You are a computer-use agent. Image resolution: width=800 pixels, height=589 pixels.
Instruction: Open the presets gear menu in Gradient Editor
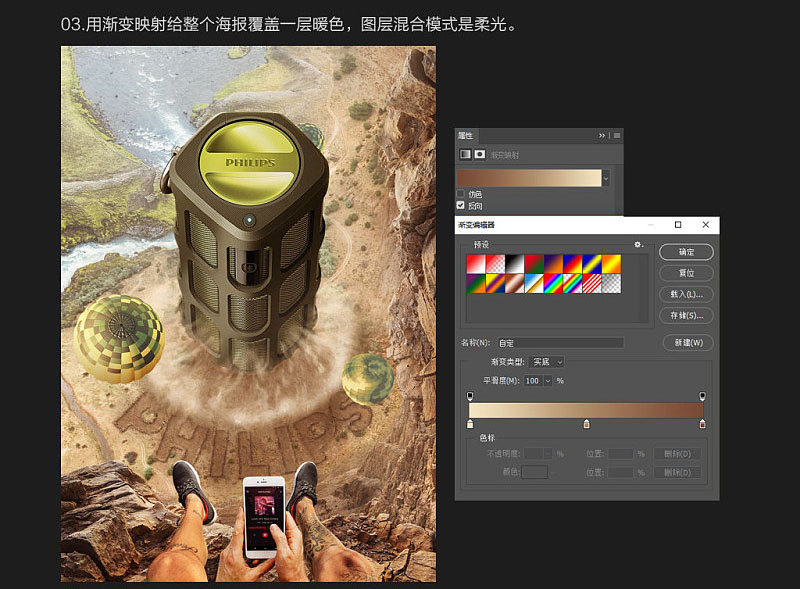click(x=638, y=244)
